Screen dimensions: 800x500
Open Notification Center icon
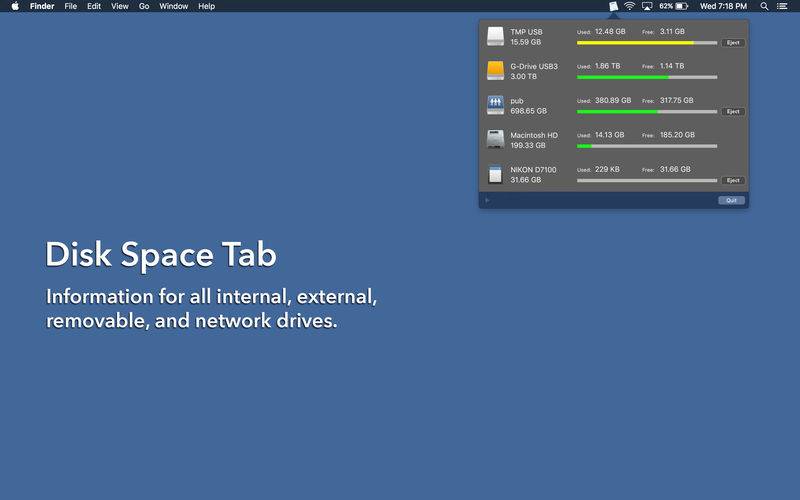pos(782,6)
